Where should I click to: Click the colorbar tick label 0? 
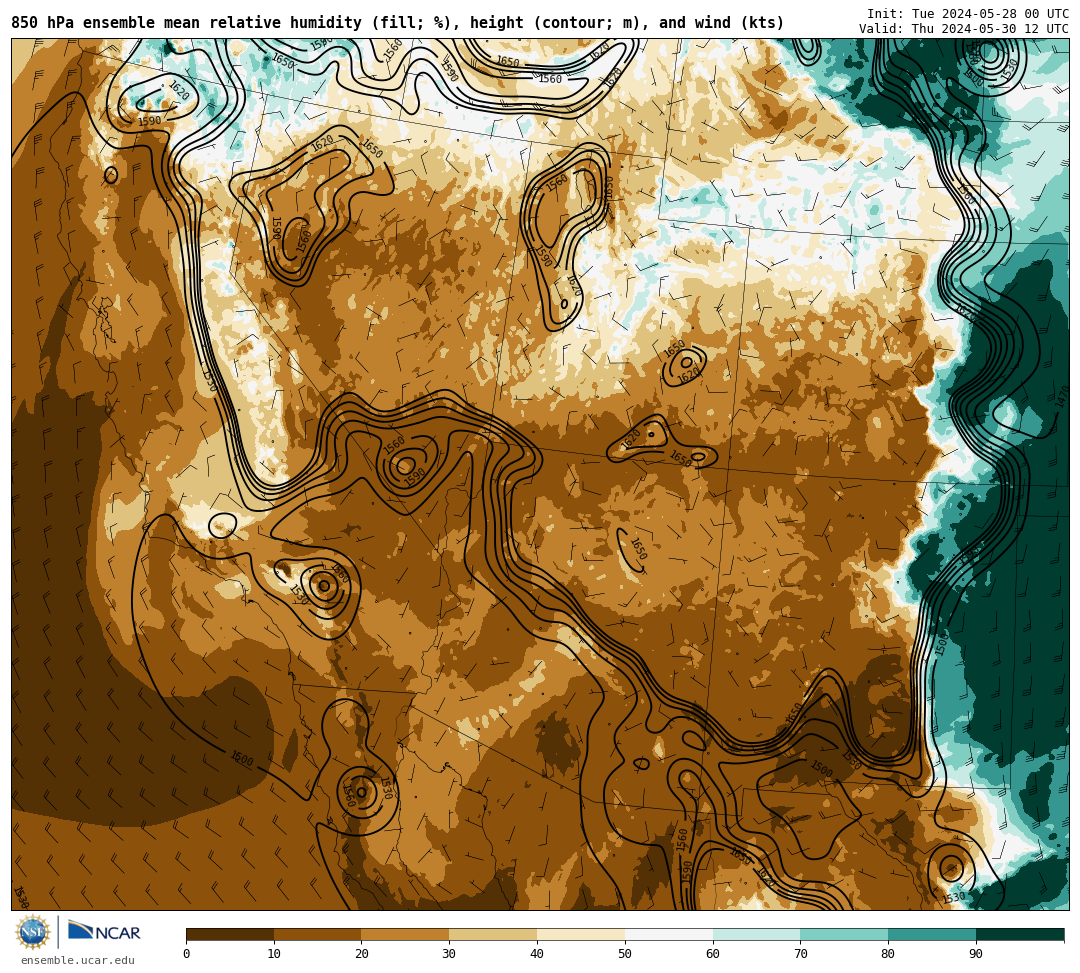tap(187, 954)
